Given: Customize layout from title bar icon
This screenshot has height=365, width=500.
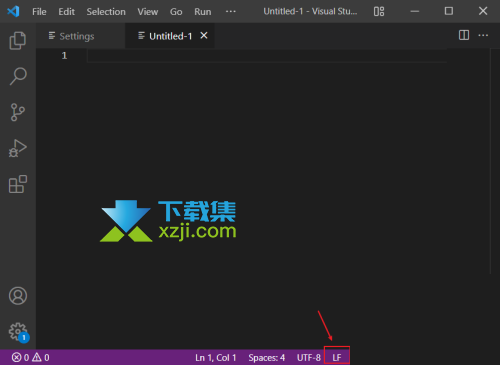Looking at the screenshot, I should (x=379, y=11).
